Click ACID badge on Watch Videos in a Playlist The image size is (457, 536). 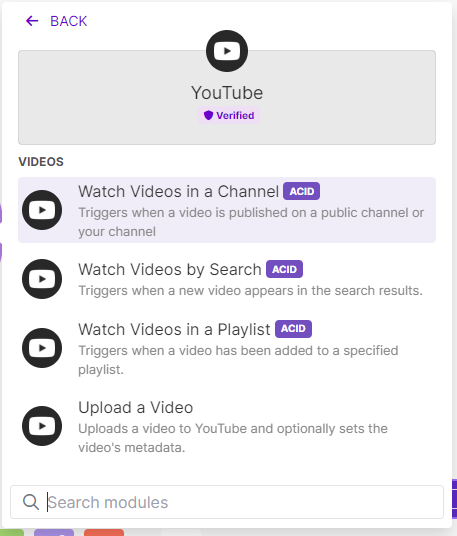tap(293, 329)
